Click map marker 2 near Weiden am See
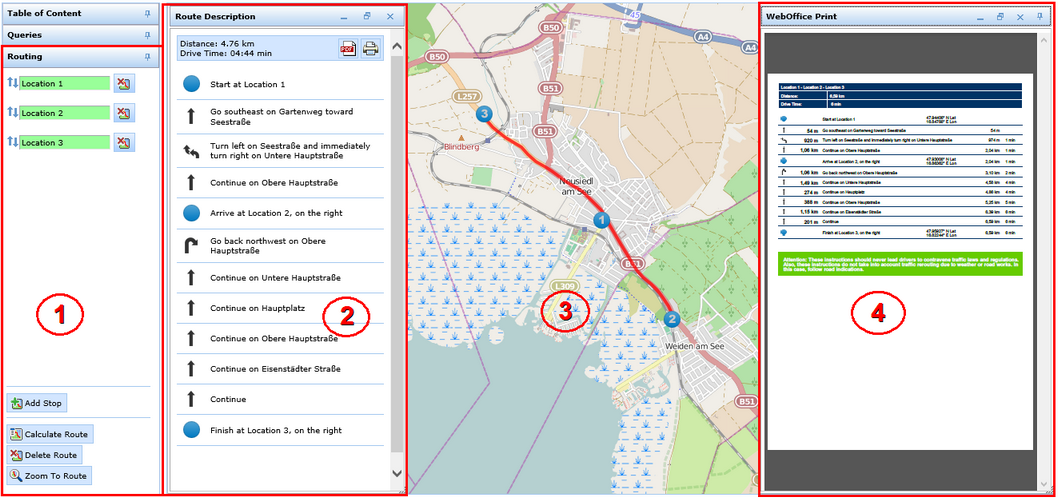Image resolution: width=1058 pixels, height=498 pixels. [671, 319]
